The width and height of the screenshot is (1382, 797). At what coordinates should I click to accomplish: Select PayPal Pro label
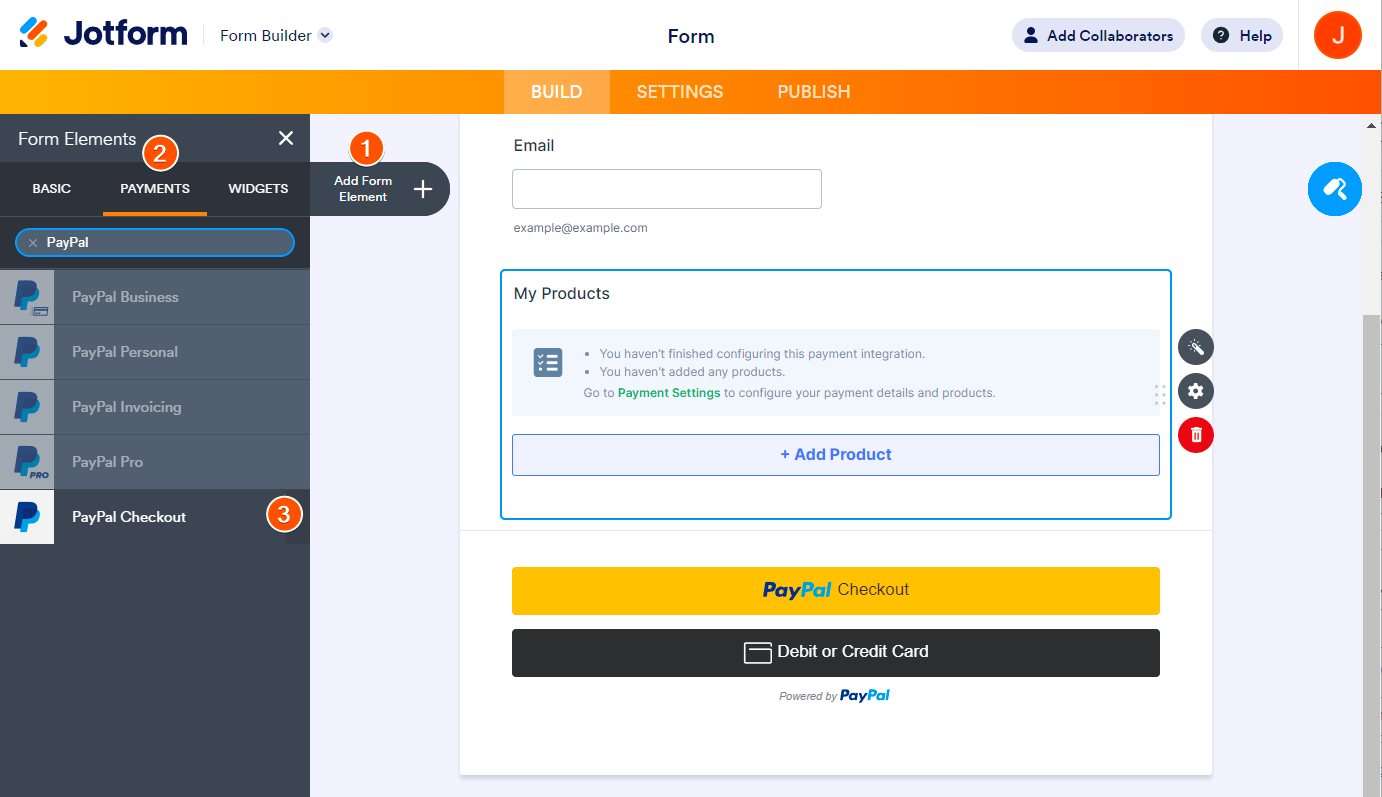coord(107,462)
